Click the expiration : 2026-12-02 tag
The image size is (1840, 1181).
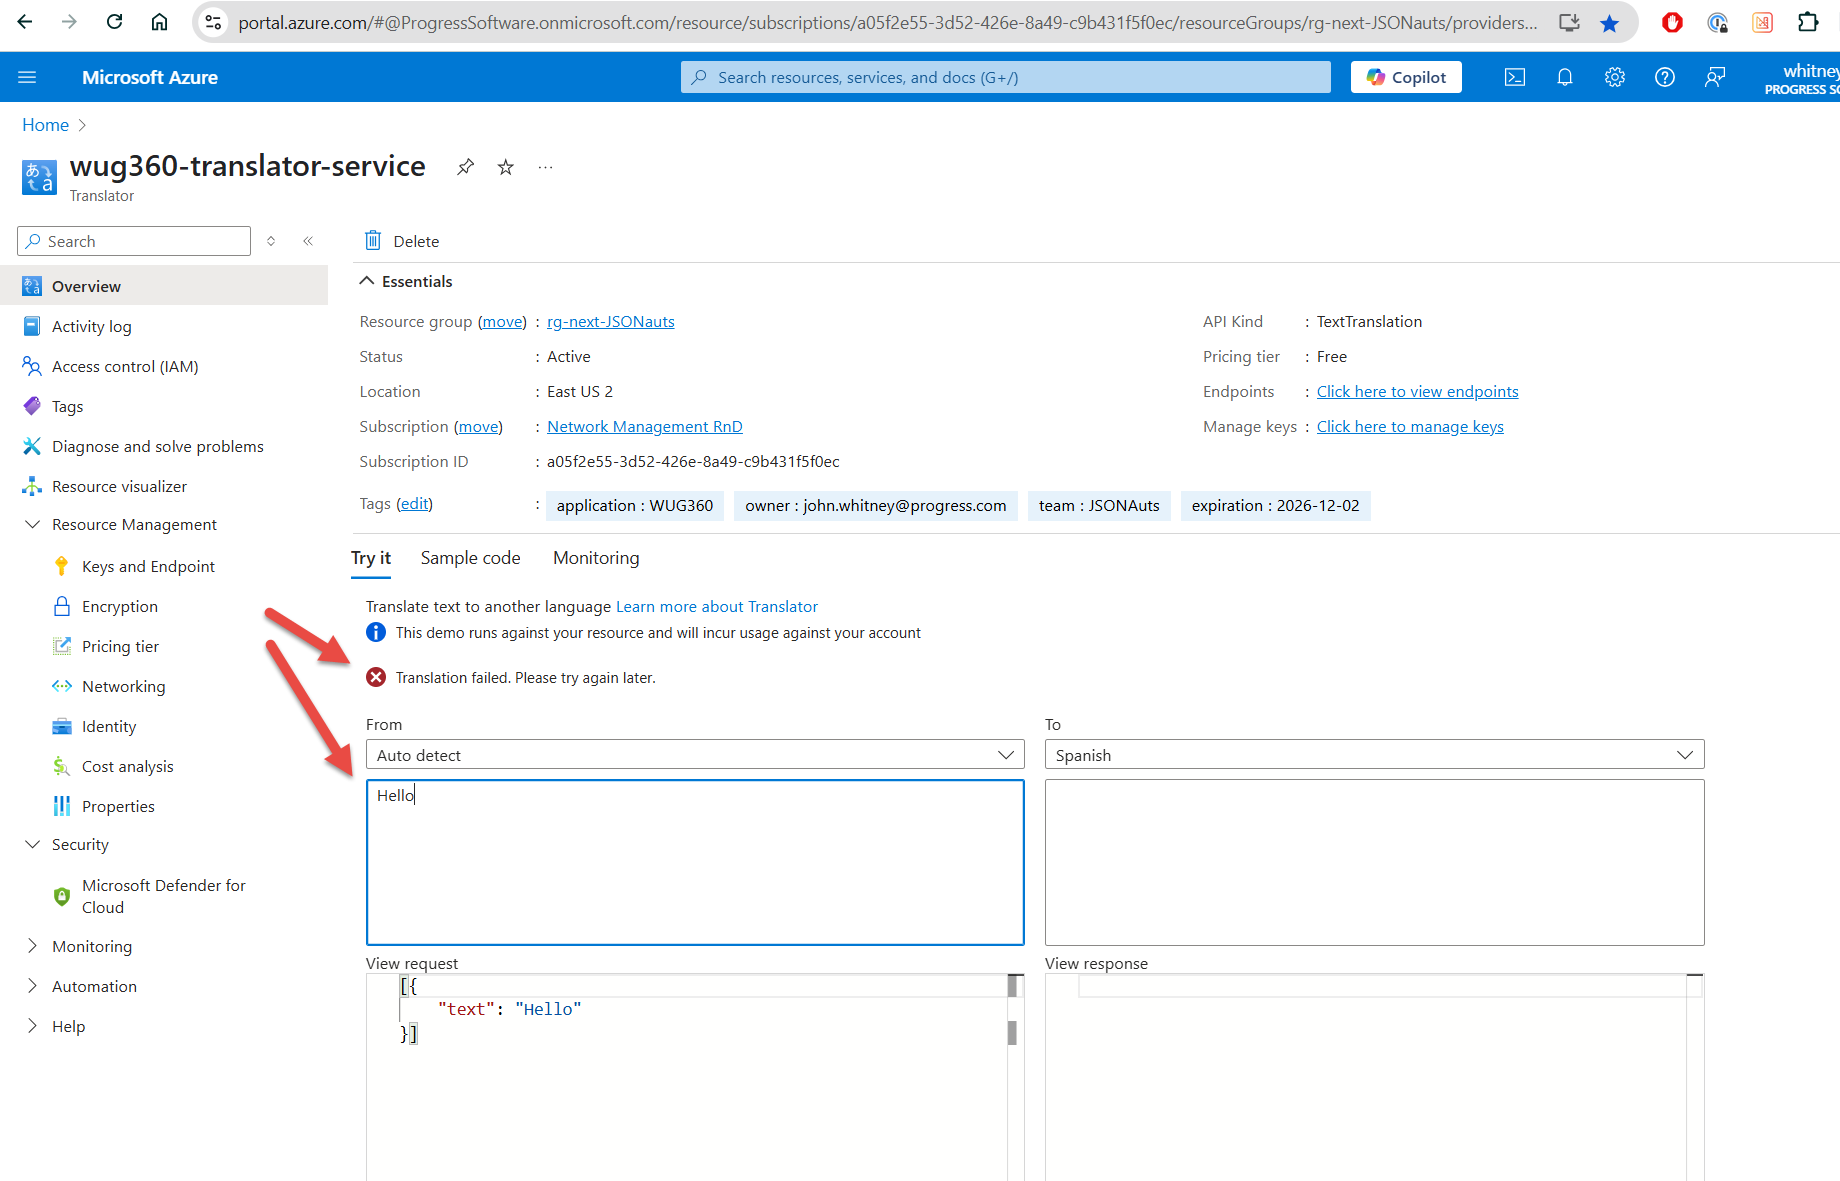[1275, 505]
